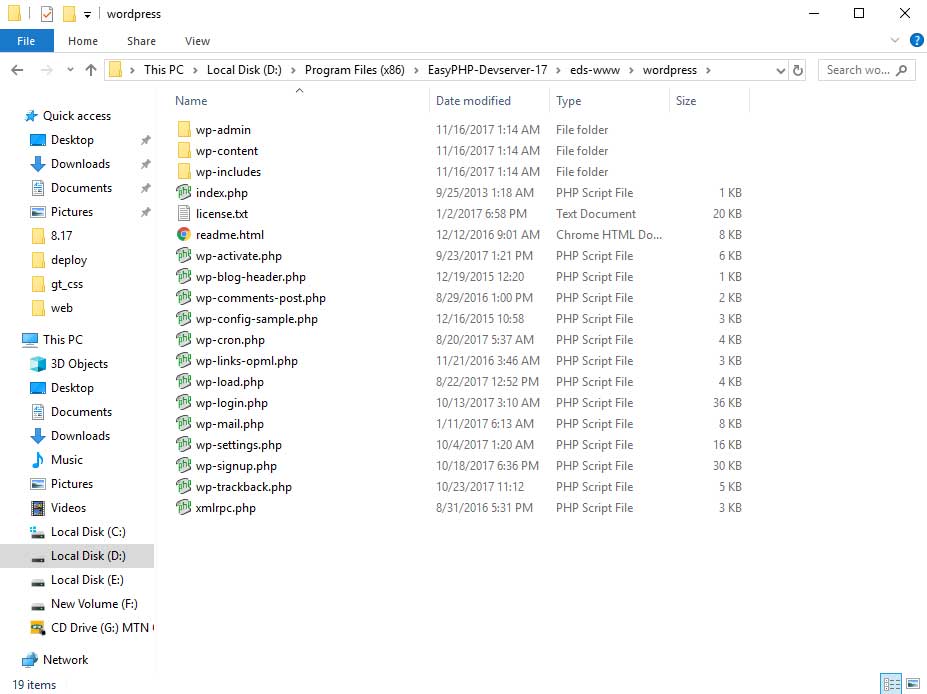The width and height of the screenshot is (927, 694).
Task: Sort by Size column header
Action: click(x=709, y=100)
